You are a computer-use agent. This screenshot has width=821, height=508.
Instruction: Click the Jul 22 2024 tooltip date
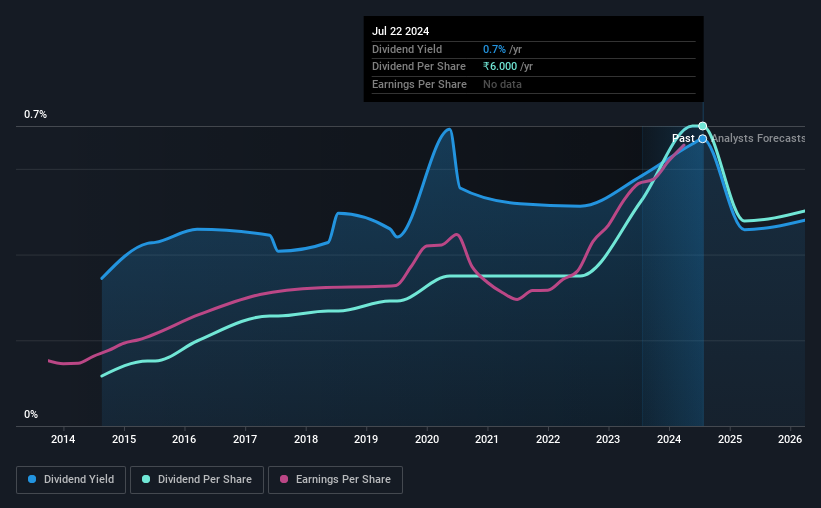click(401, 31)
